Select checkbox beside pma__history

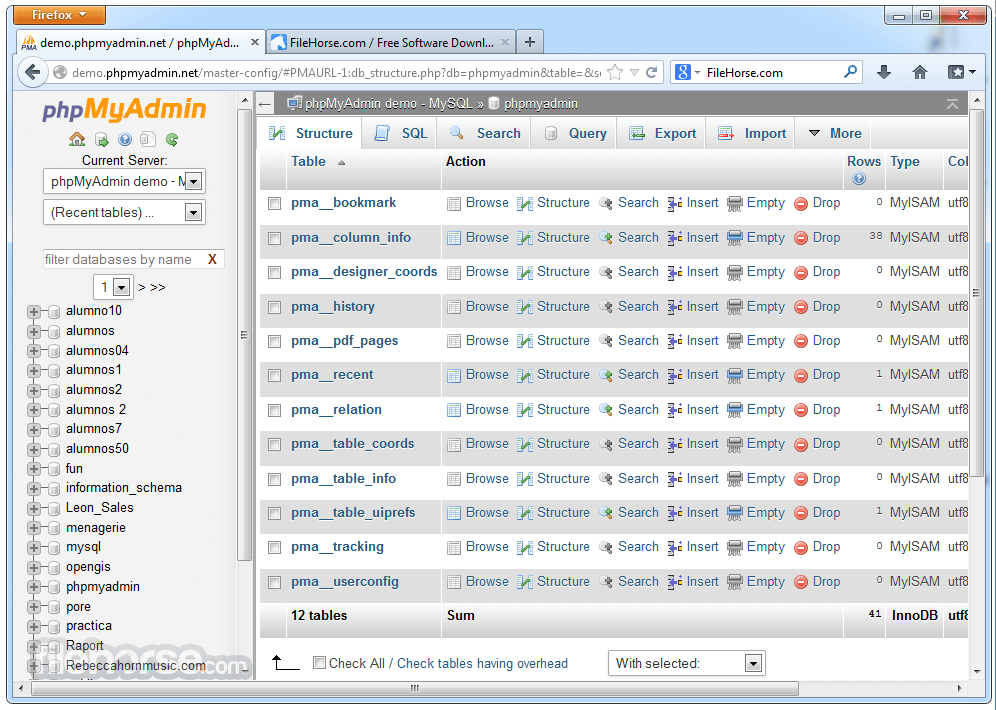point(274,307)
